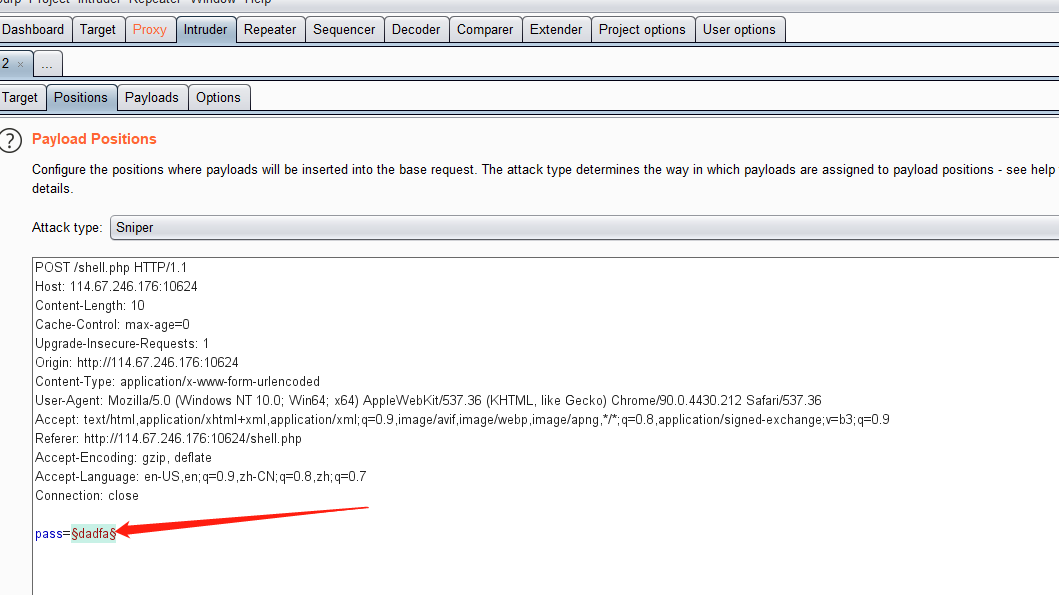Open the Decoder tab
This screenshot has height=595, width=1059.
(x=416, y=30)
